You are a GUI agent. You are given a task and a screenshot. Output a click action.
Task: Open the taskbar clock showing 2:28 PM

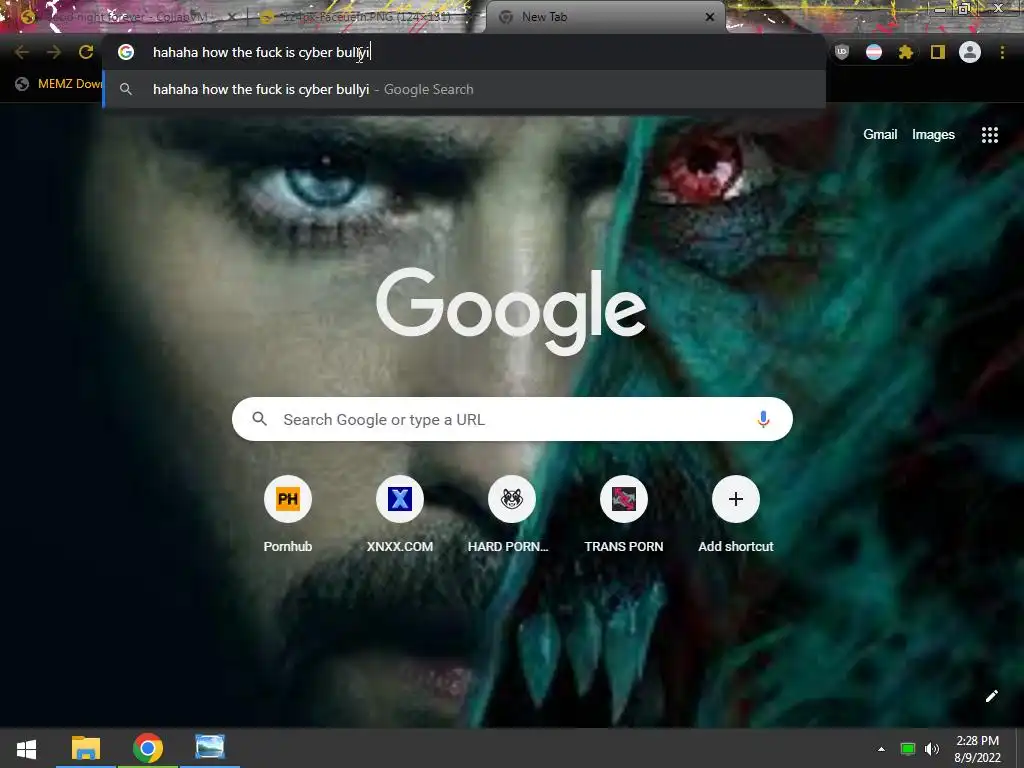coord(978,749)
